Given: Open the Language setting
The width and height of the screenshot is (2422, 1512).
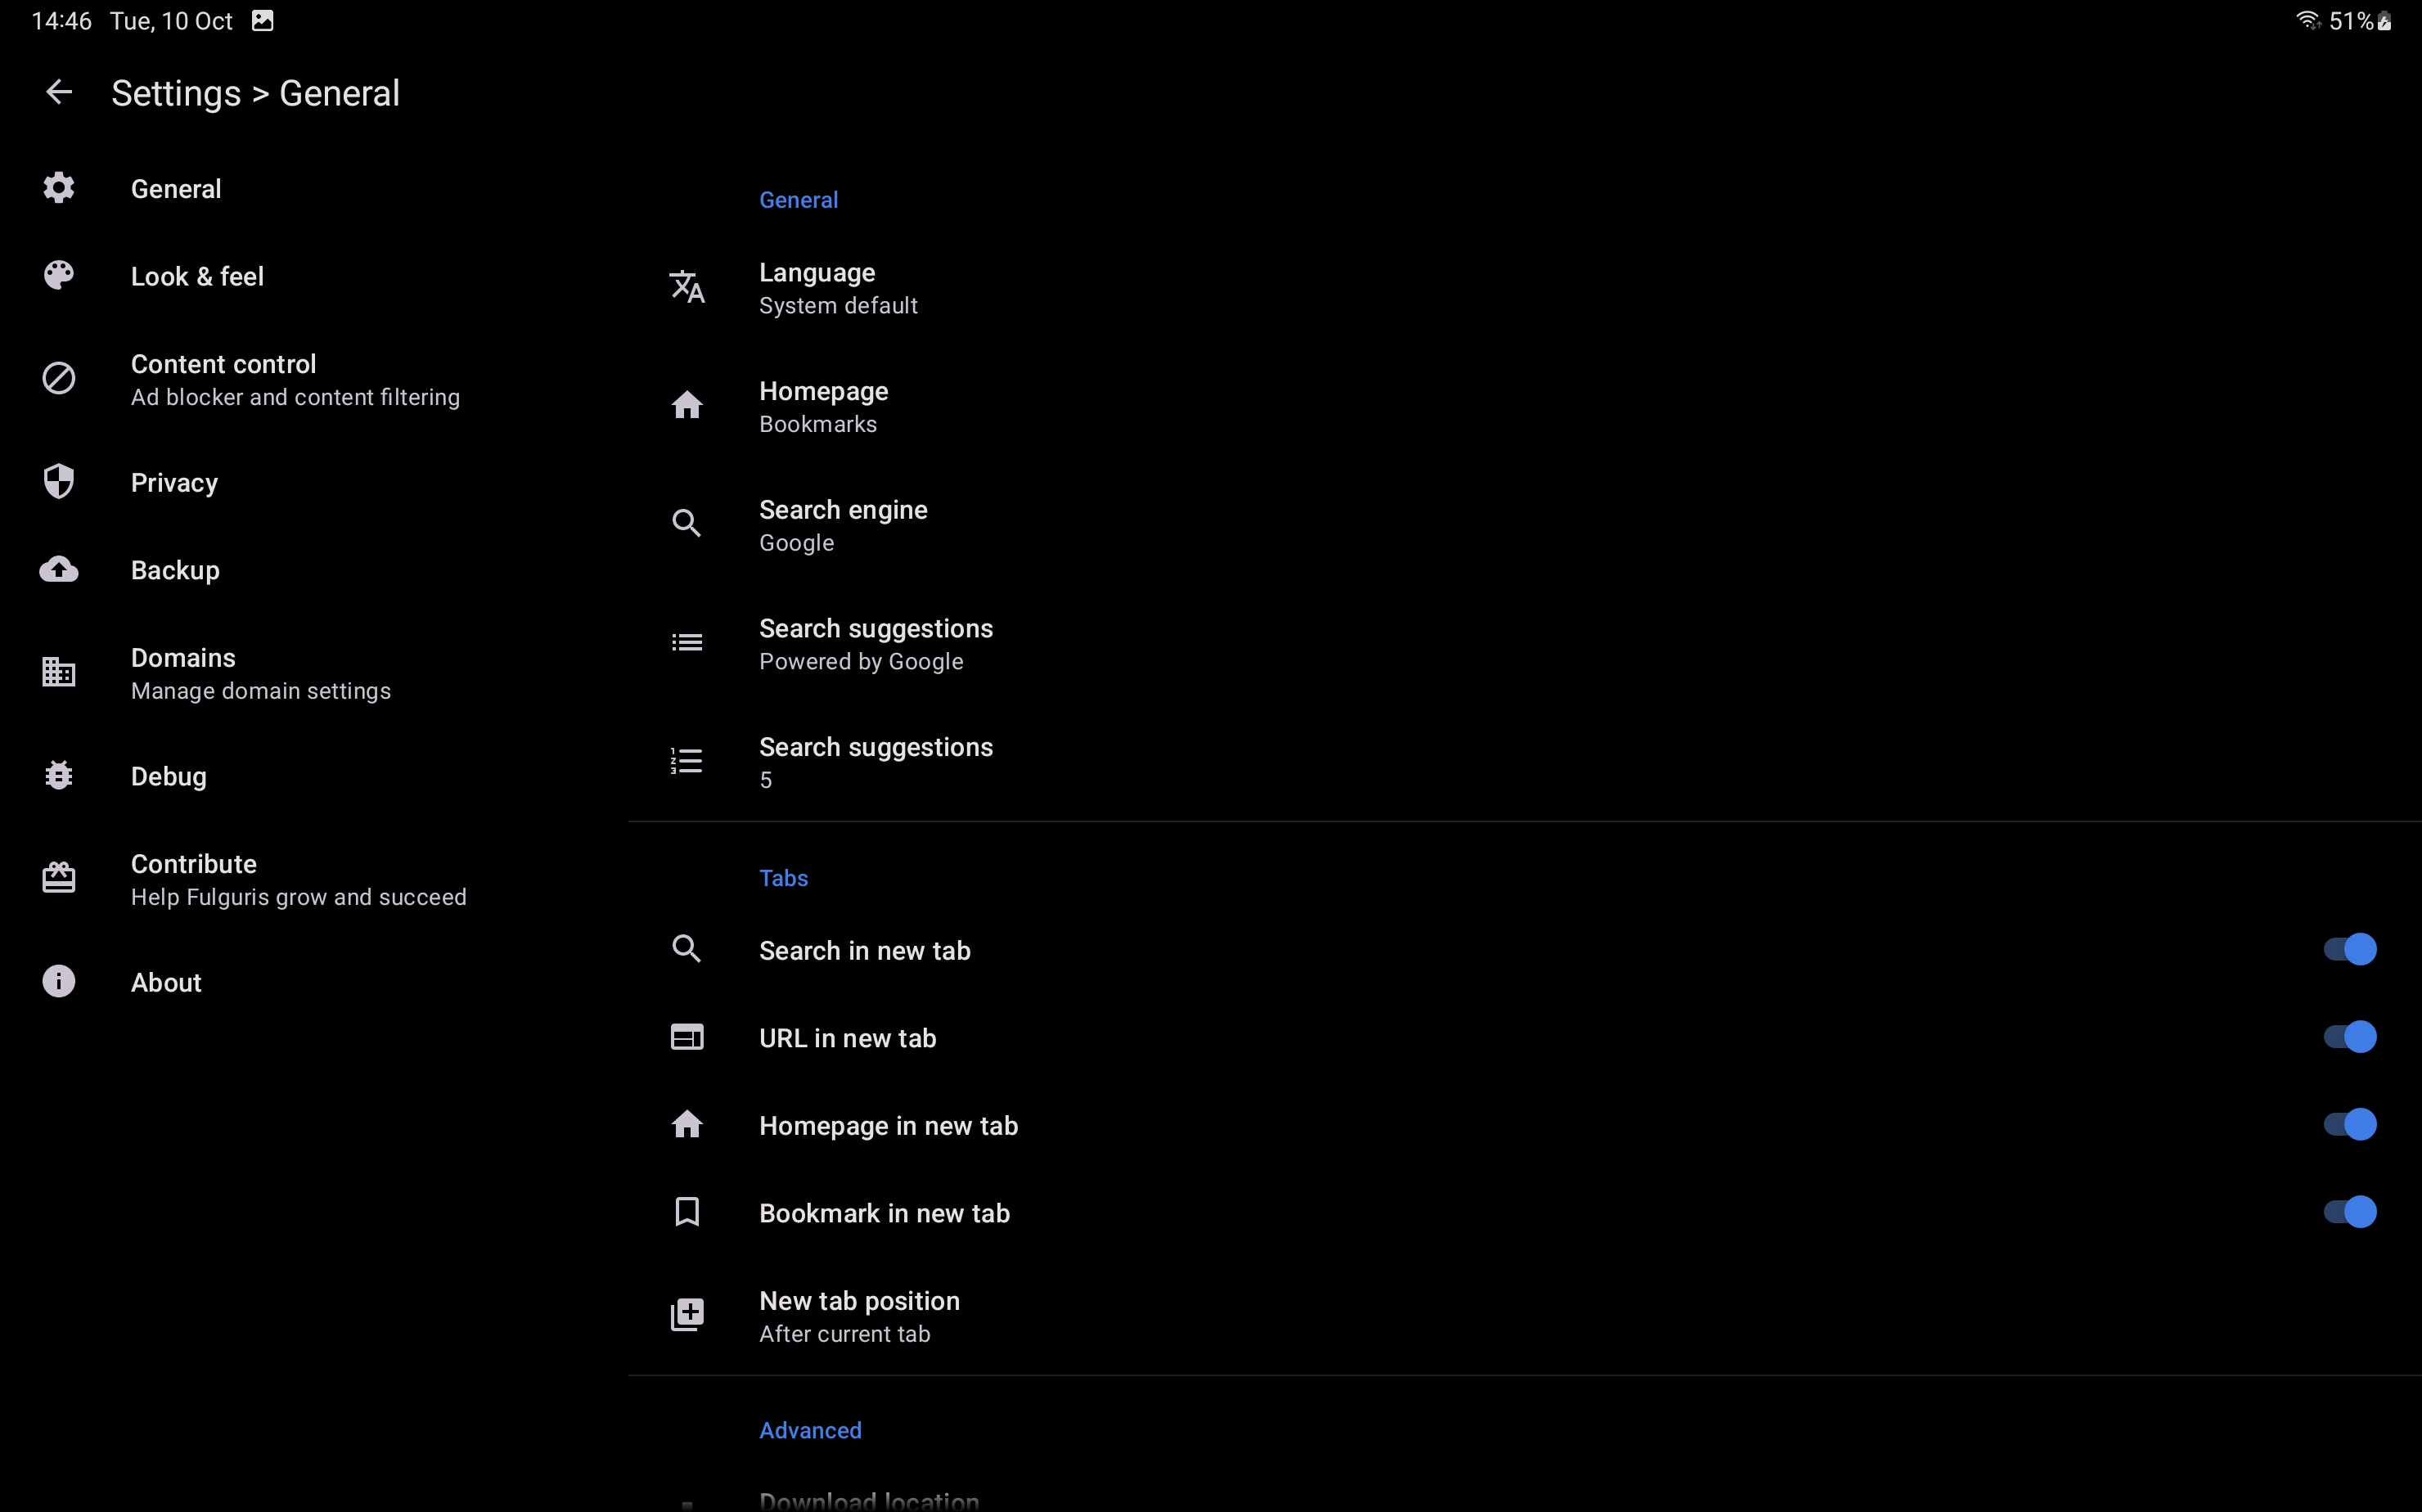Looking at the screenshot, I should point(1525,288).
